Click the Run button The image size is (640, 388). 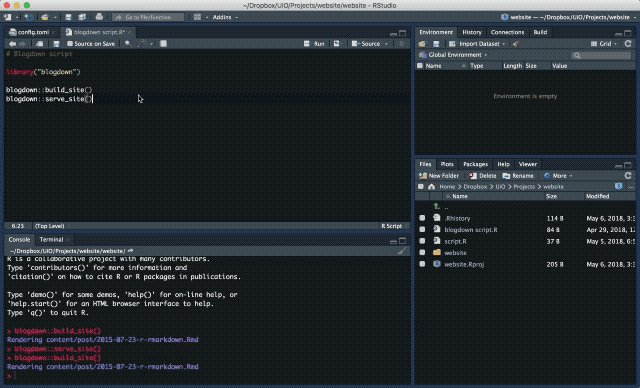[x=314, y=44]
